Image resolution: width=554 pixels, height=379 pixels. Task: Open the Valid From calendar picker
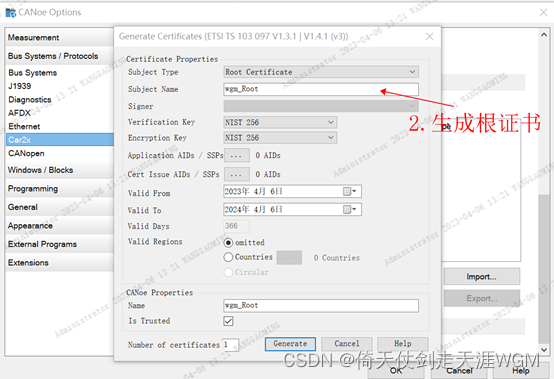coord(350,191)
